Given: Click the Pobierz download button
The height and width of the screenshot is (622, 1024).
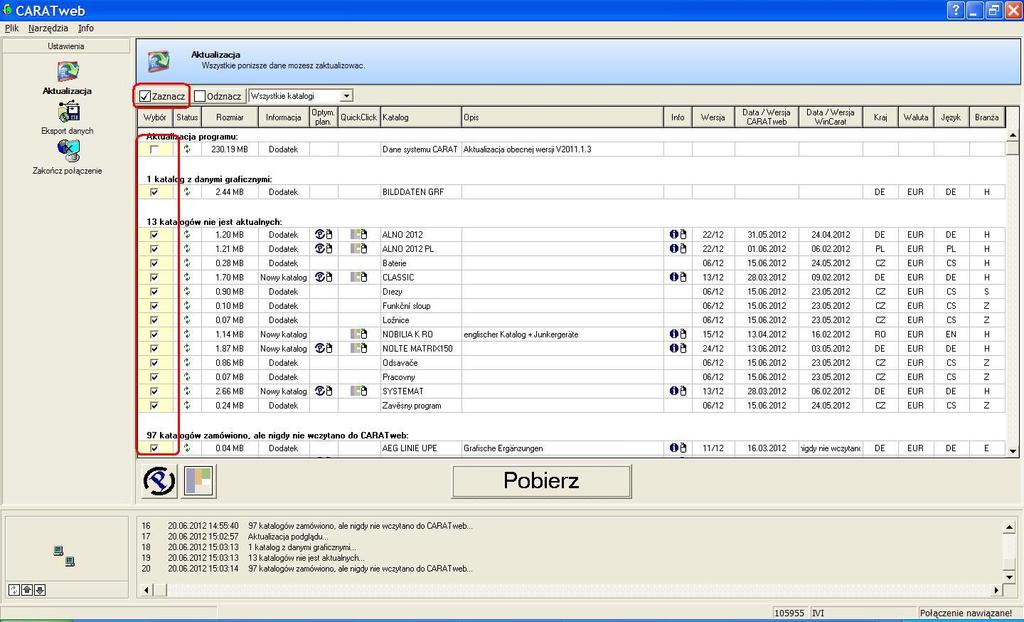Looking at the screenshot, I should pos(541,481).
